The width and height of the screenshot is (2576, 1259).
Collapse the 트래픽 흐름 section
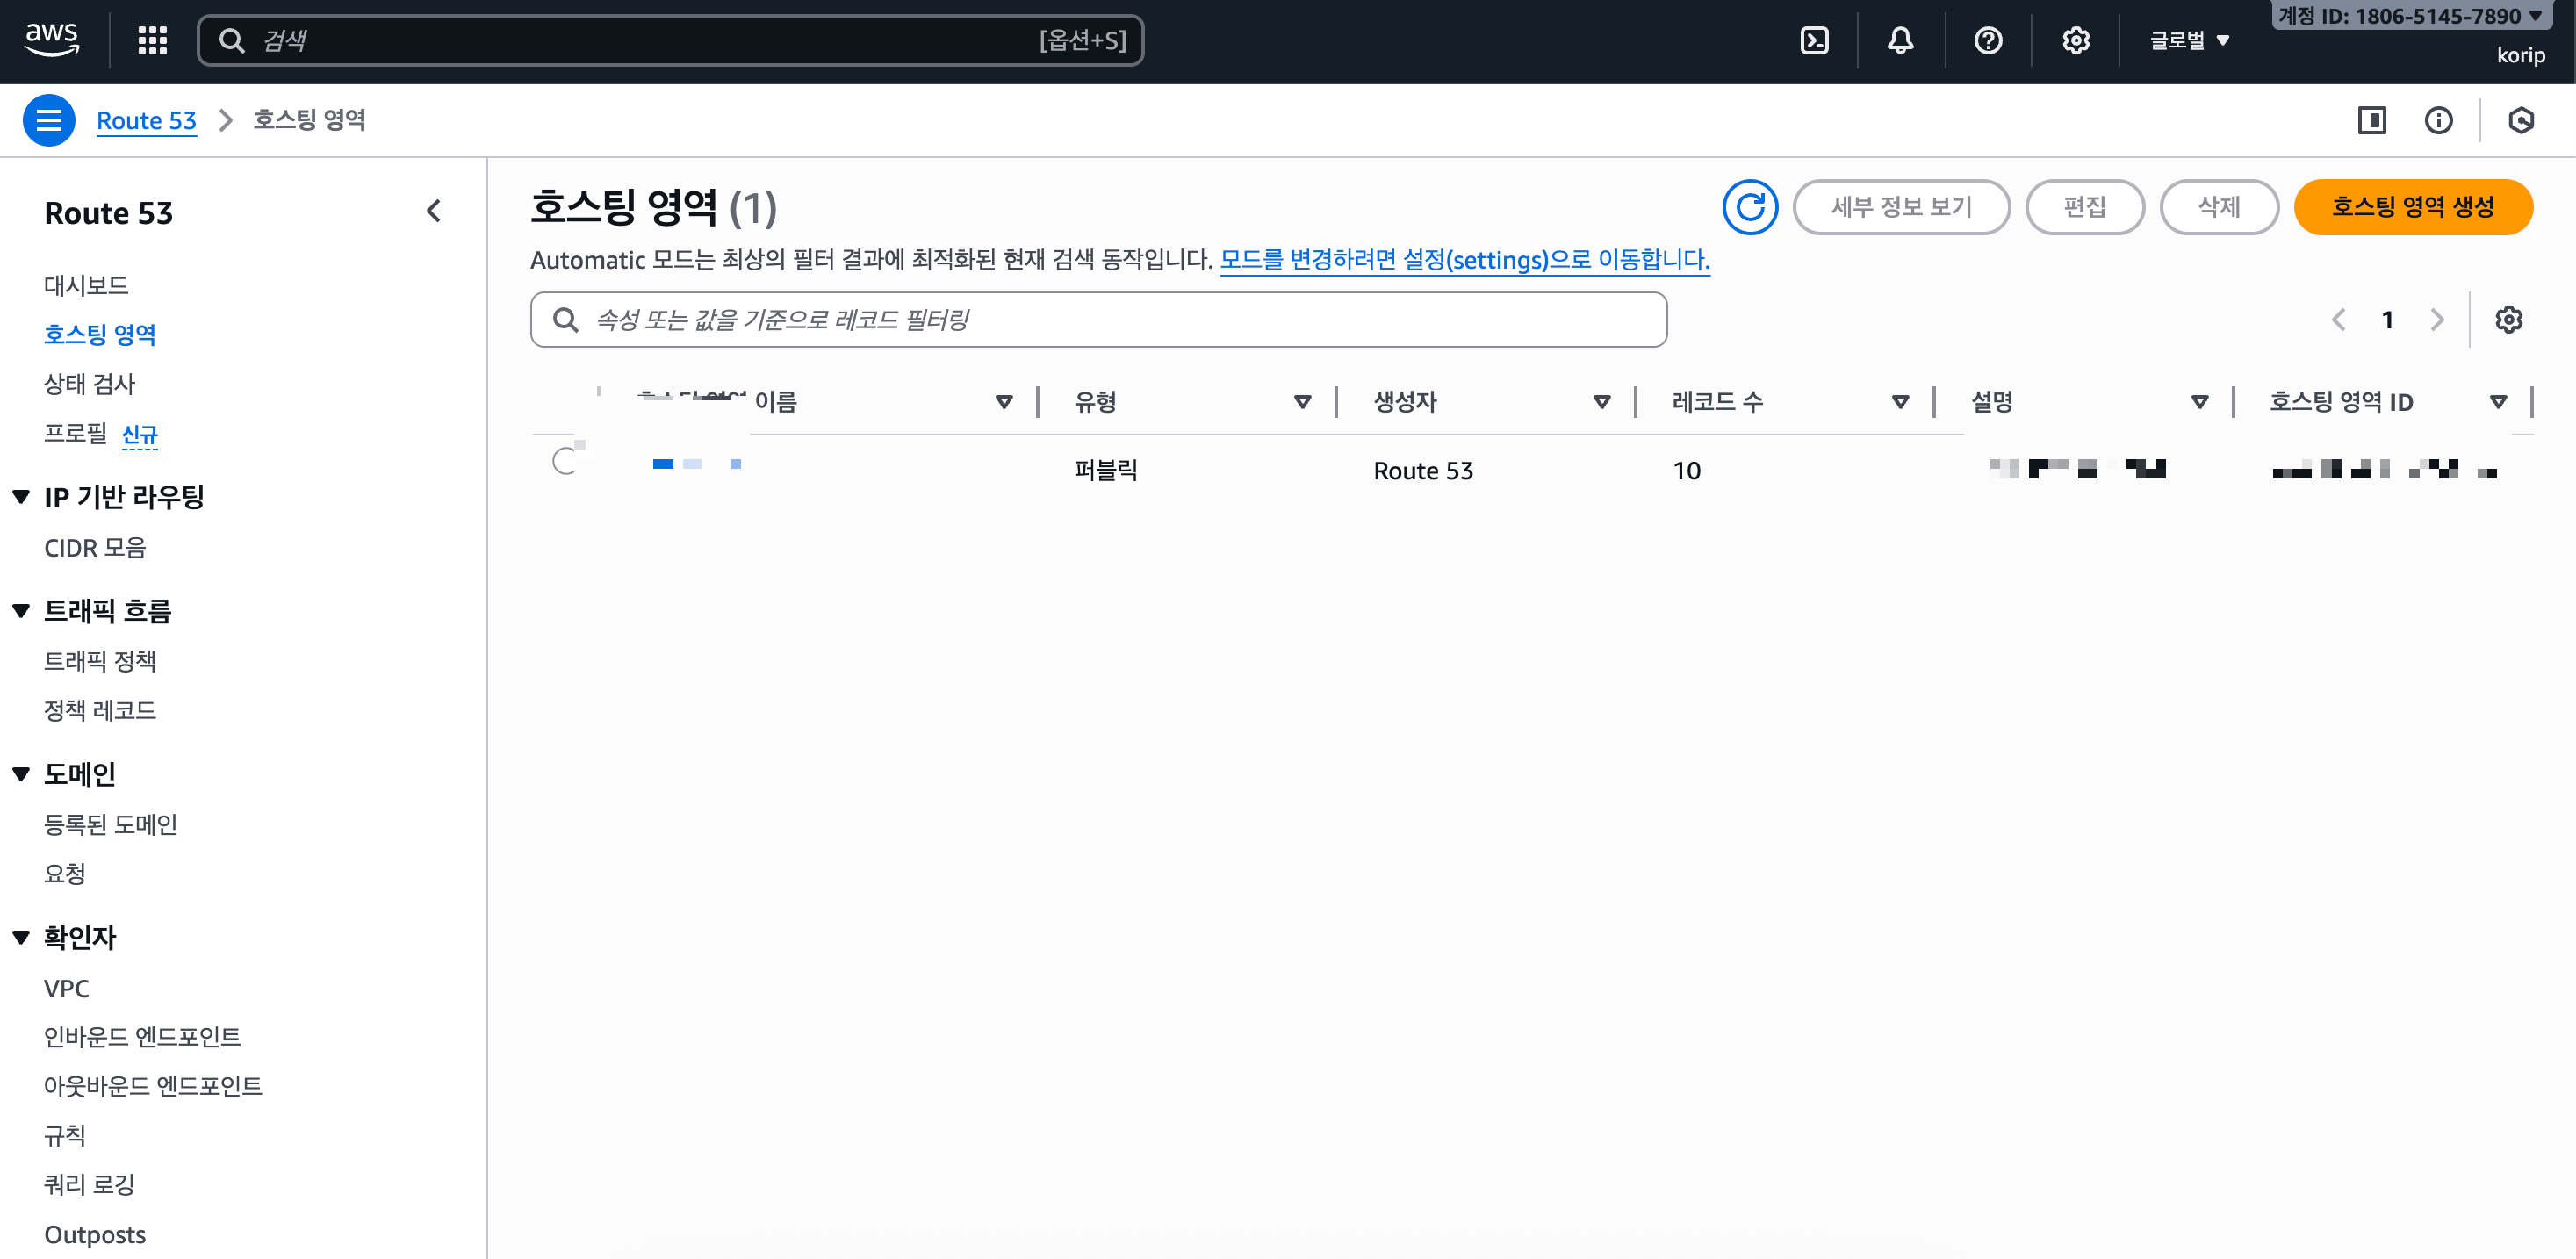tap(21, 611)
